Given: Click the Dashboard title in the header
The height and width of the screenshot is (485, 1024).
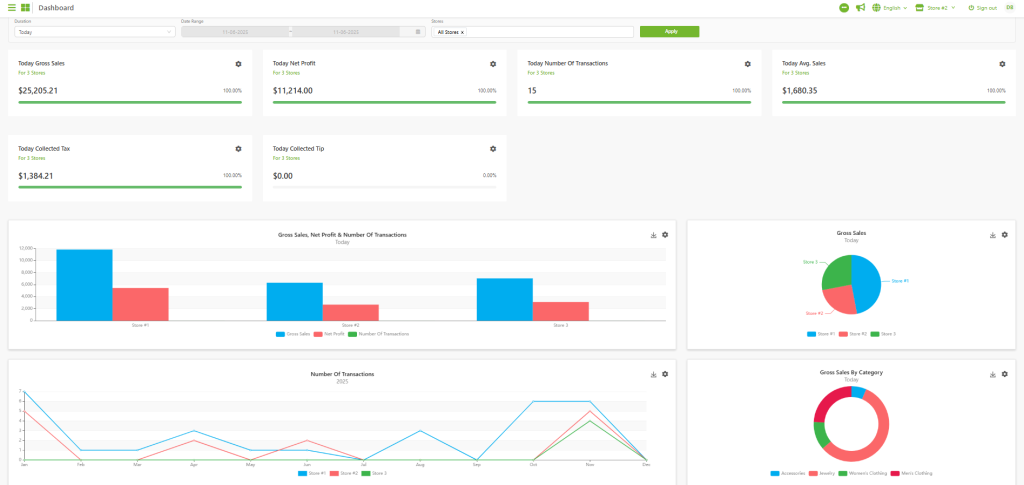Looking at the screenshot, I should click(55, 8).
